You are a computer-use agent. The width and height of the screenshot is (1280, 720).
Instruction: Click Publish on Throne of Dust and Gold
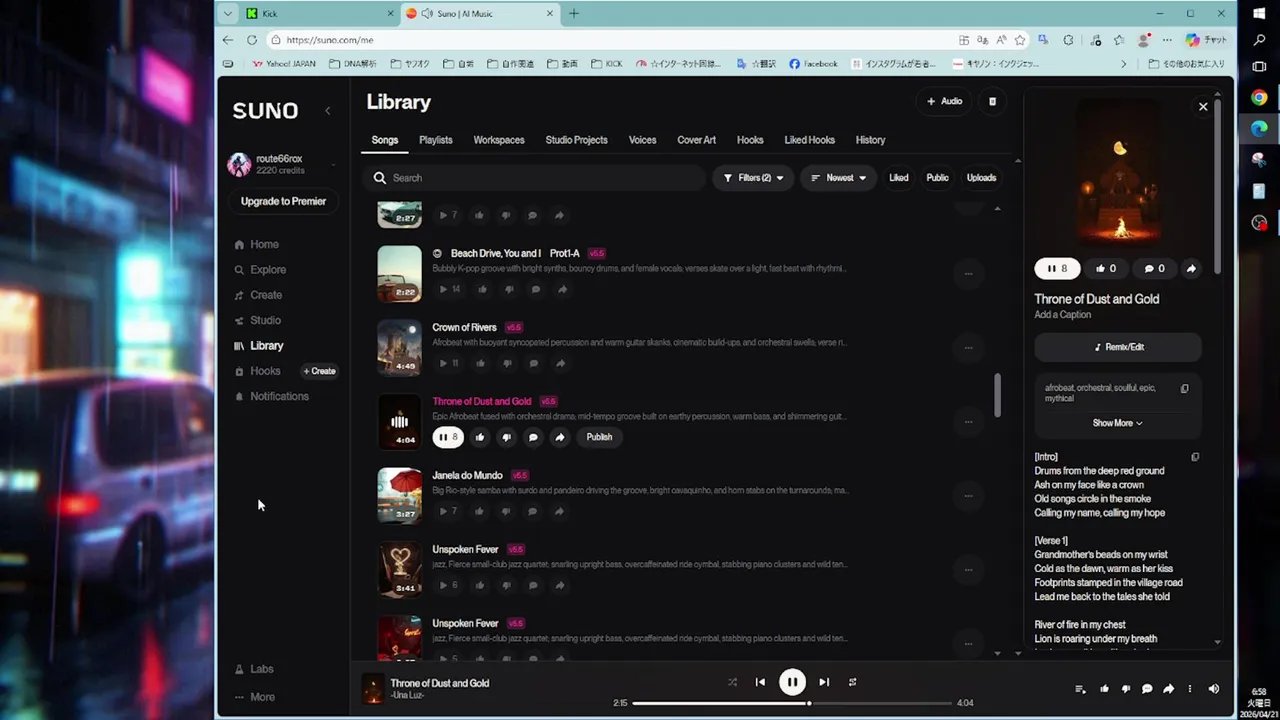pyautogui.click(x=599, y=437)
